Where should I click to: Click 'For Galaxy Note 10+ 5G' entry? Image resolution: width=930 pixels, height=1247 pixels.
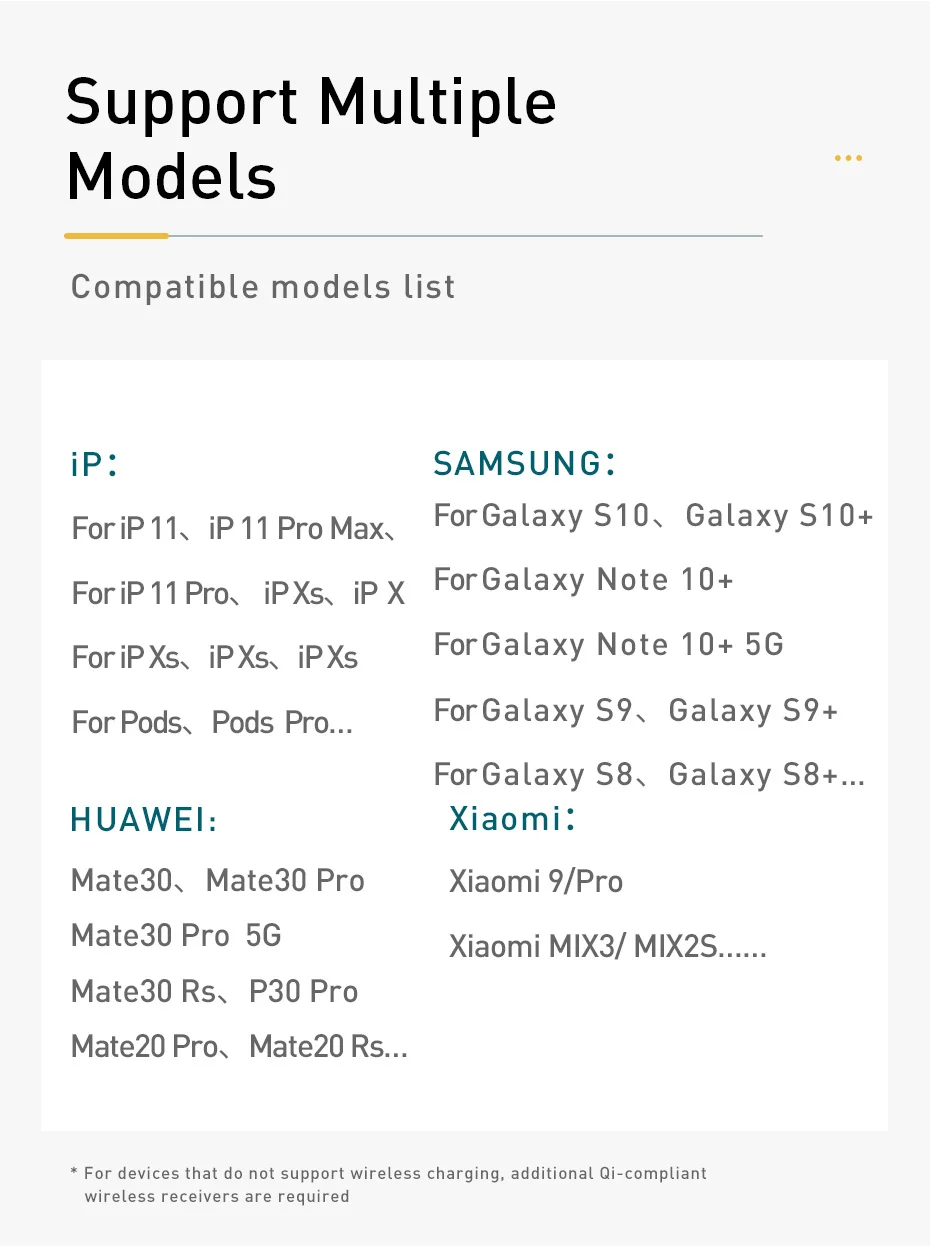[x=608, y=644]
